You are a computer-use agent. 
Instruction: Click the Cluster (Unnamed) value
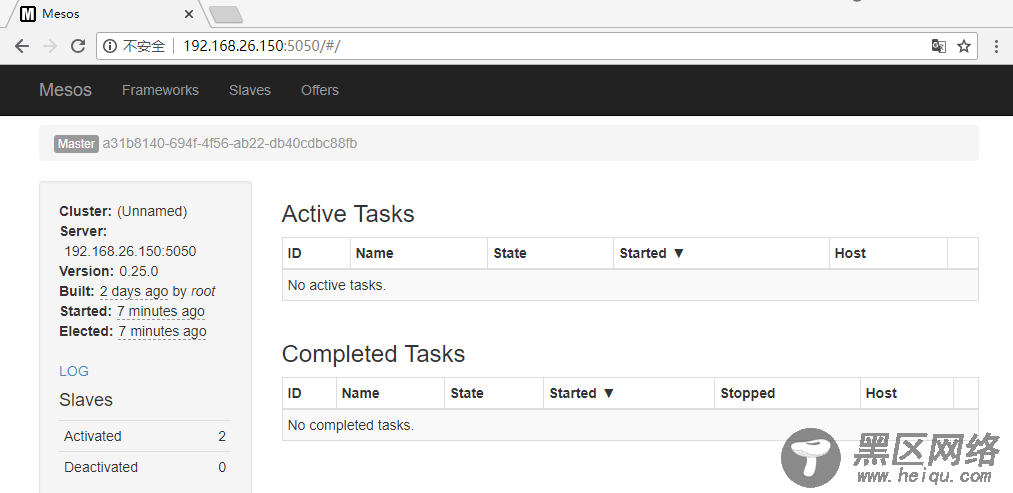[152, 211]
